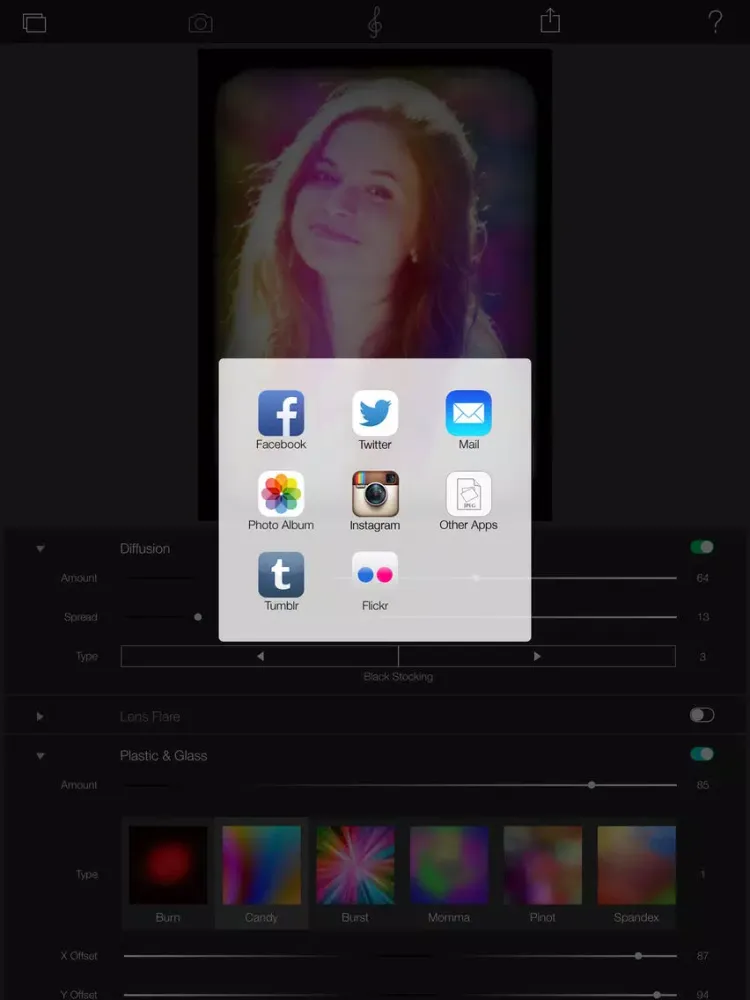Click the Lens Flare section title
The height and width of the screenshot is (1000, 750).
click(150, 716)
